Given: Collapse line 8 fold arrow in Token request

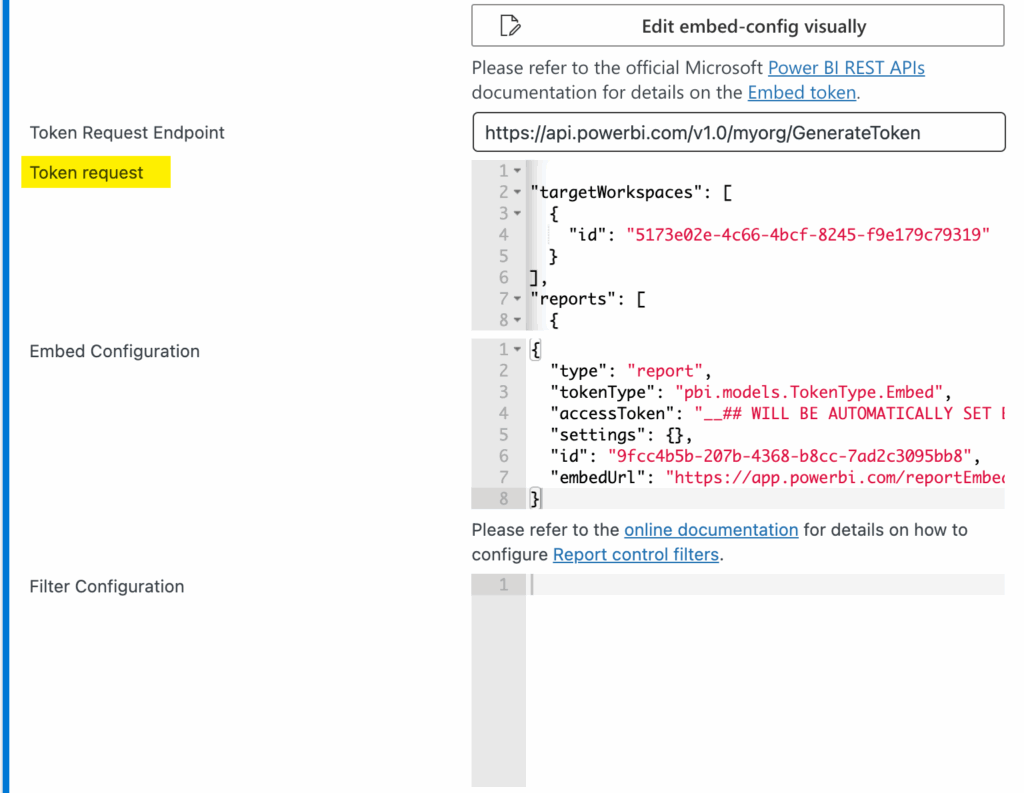Looking at the screenshot, I should pyautogui.click(x=517, y=321).
